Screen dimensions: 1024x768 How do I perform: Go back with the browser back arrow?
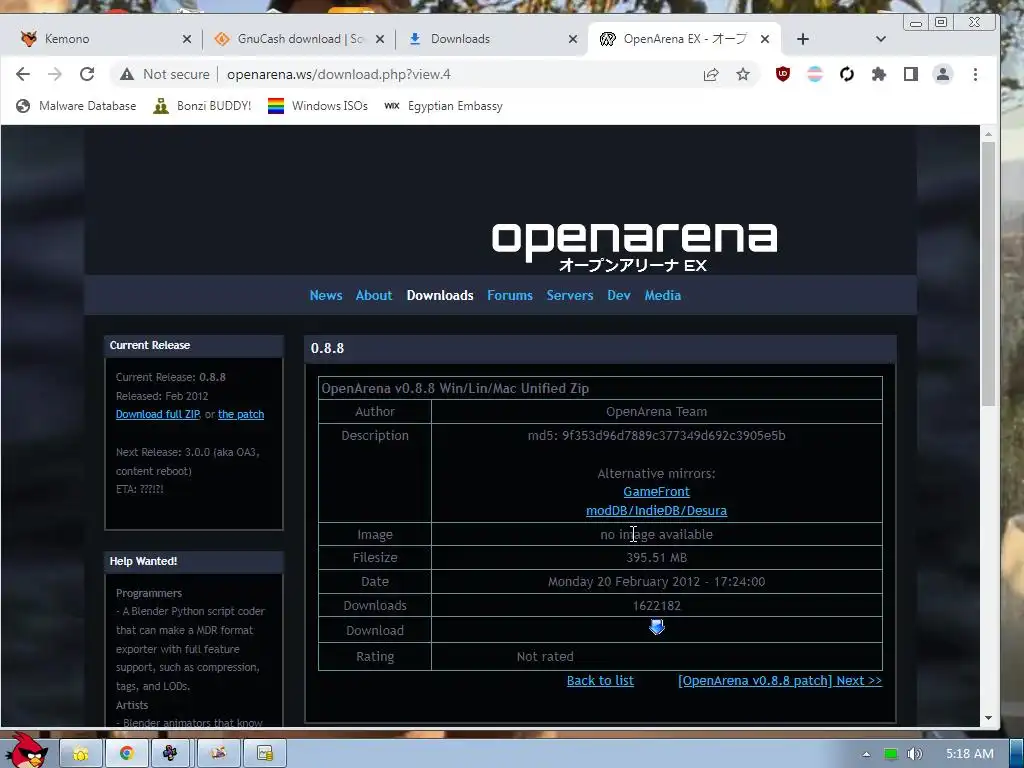tap(23, 74)
